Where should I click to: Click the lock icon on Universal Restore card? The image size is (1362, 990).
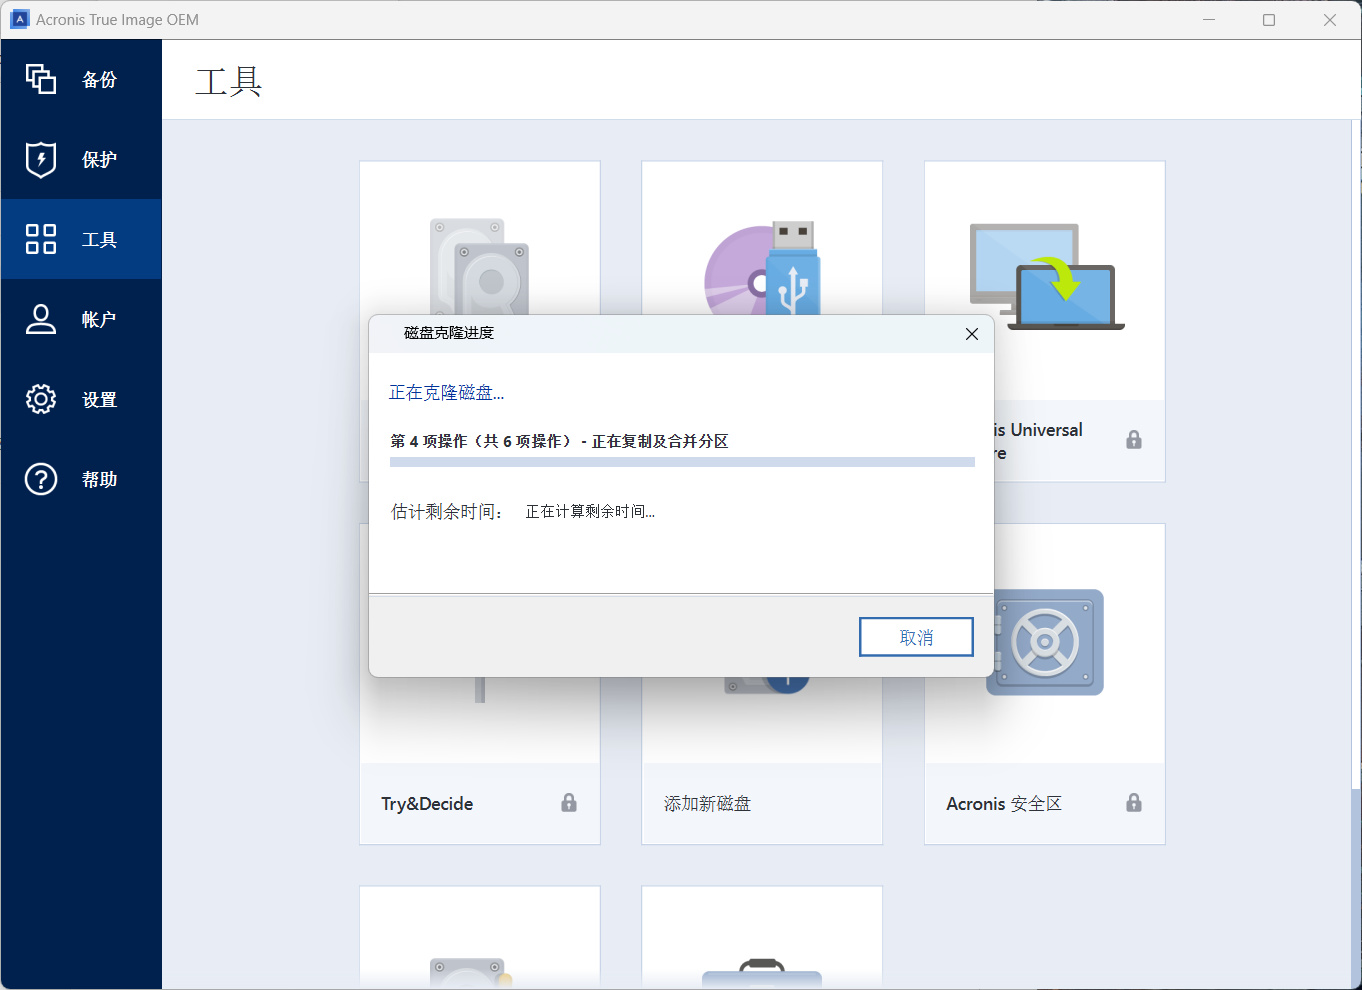(1134, 440)
